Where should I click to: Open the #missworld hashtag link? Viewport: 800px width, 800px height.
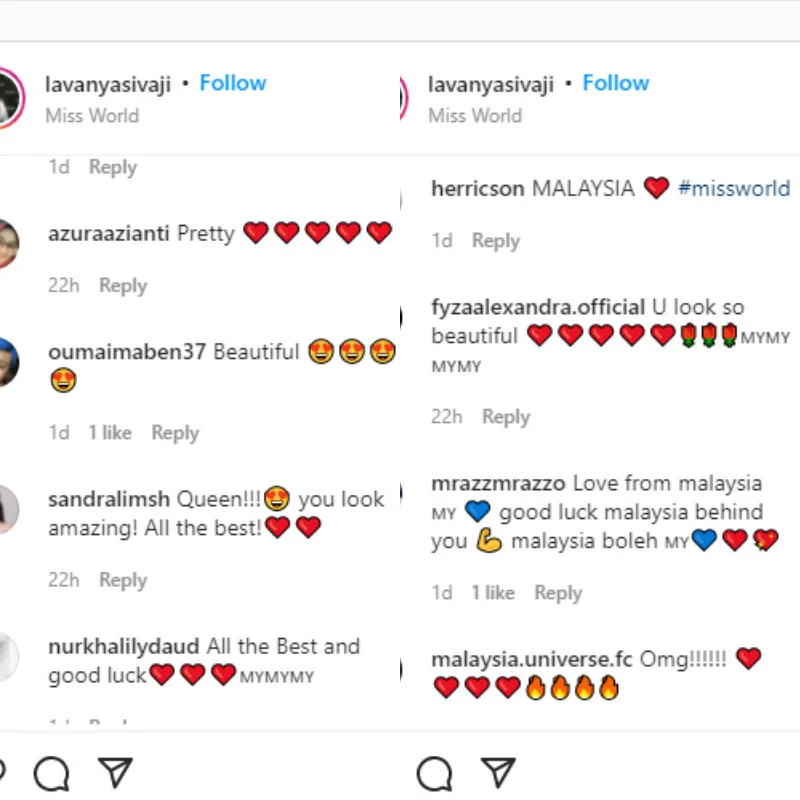coord(734,188)
